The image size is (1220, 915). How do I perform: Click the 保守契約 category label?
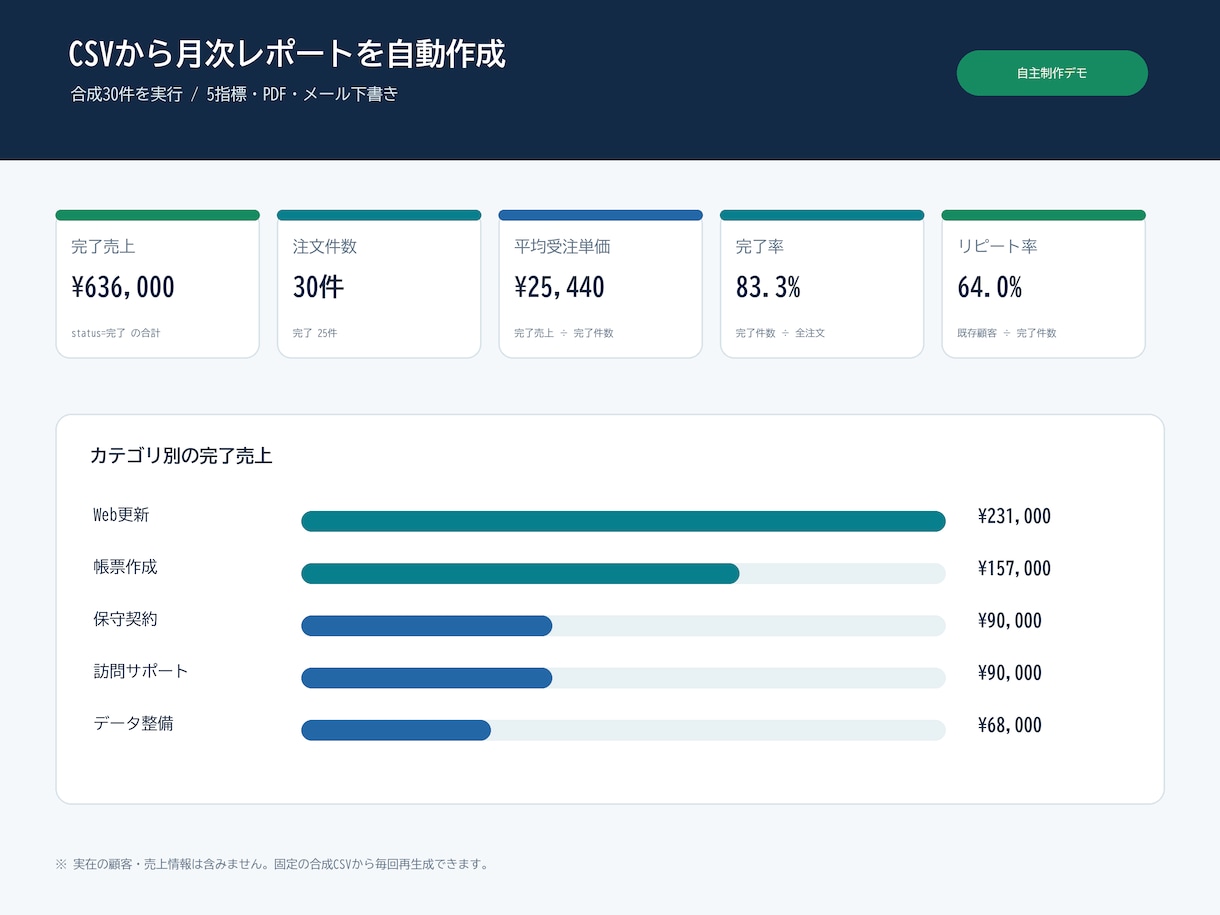pyautogui.click(x=125, y=619)
